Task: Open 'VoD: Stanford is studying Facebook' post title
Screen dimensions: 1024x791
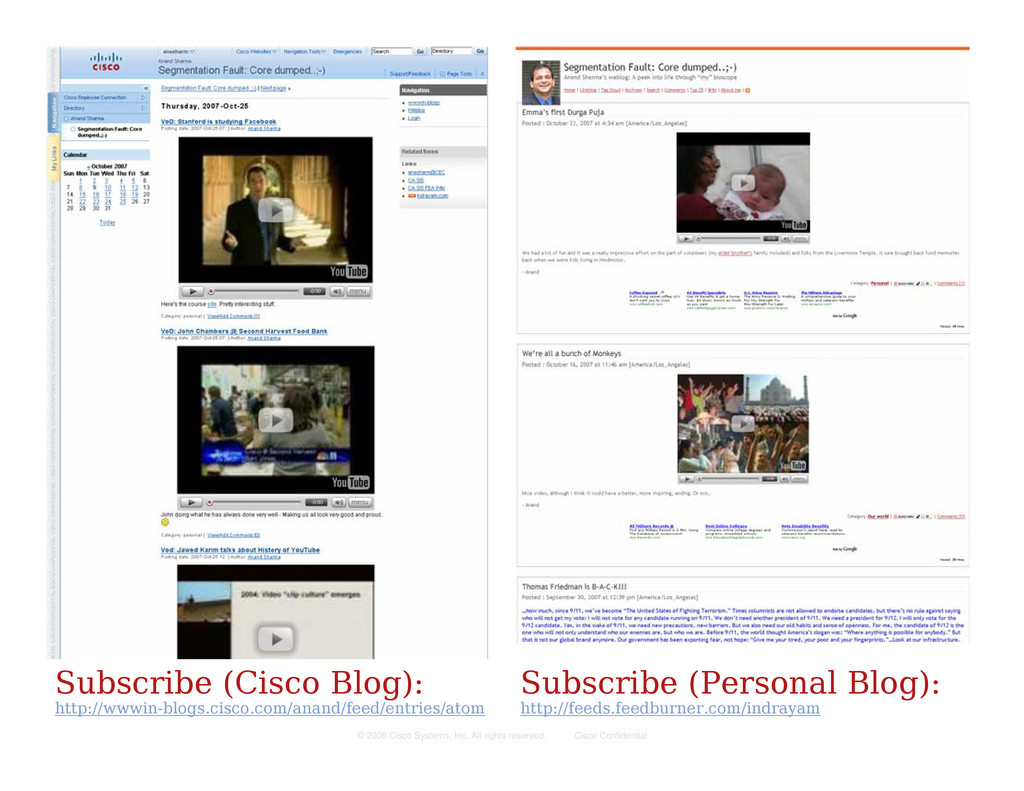Action: coord(218,121)
